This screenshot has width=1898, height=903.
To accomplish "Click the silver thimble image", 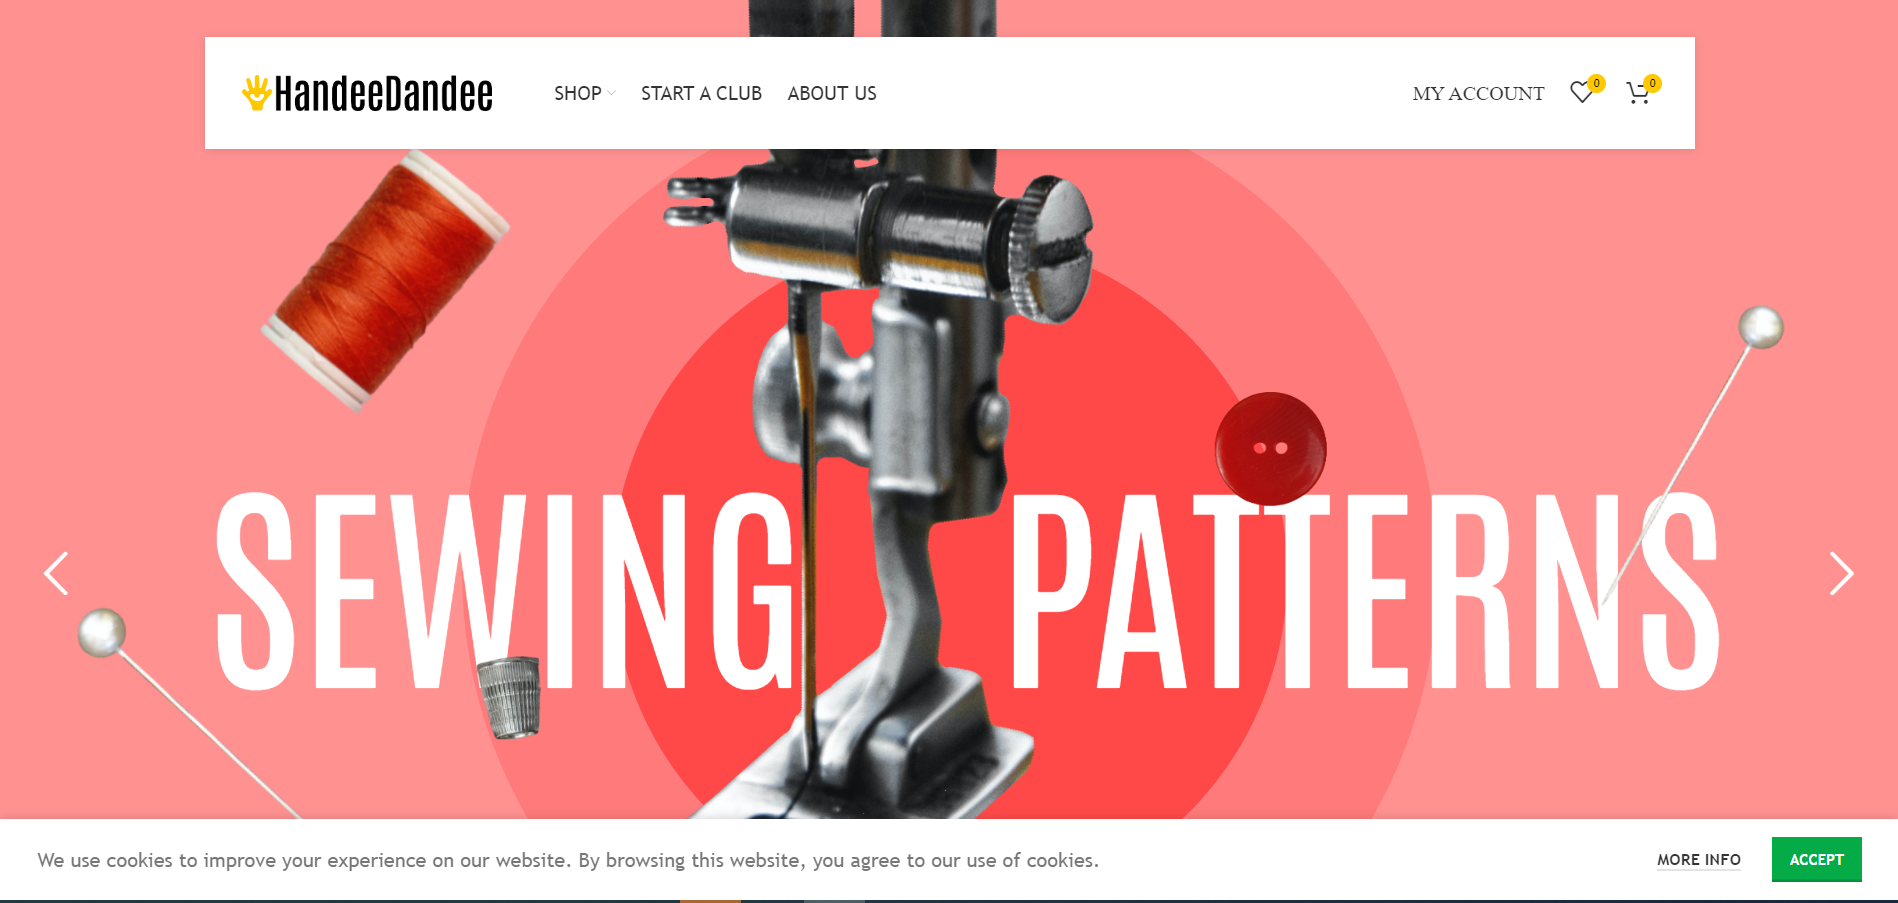I will pyautogui.click(x=510, y=697).
